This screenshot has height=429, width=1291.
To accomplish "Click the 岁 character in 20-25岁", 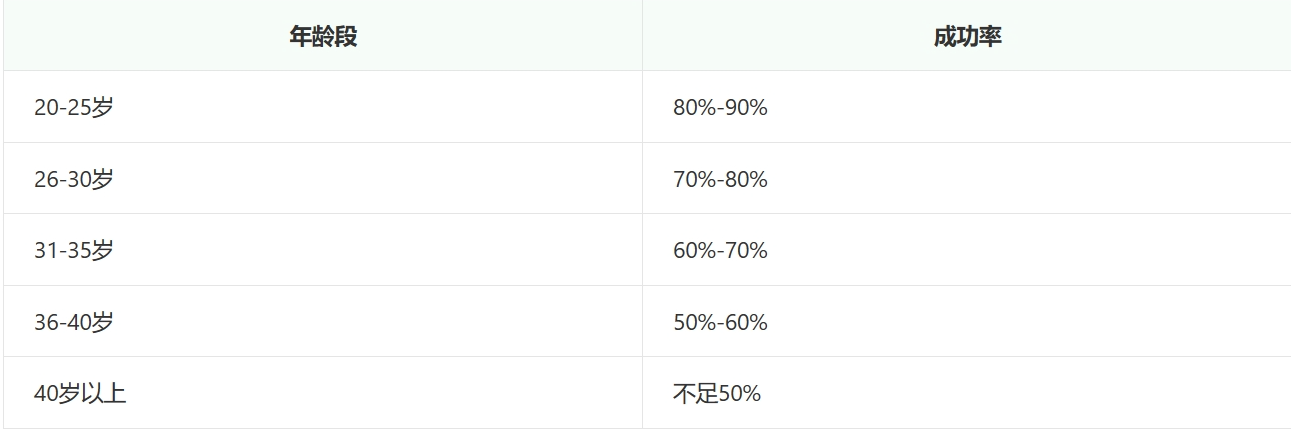I will tap(103, 107).
